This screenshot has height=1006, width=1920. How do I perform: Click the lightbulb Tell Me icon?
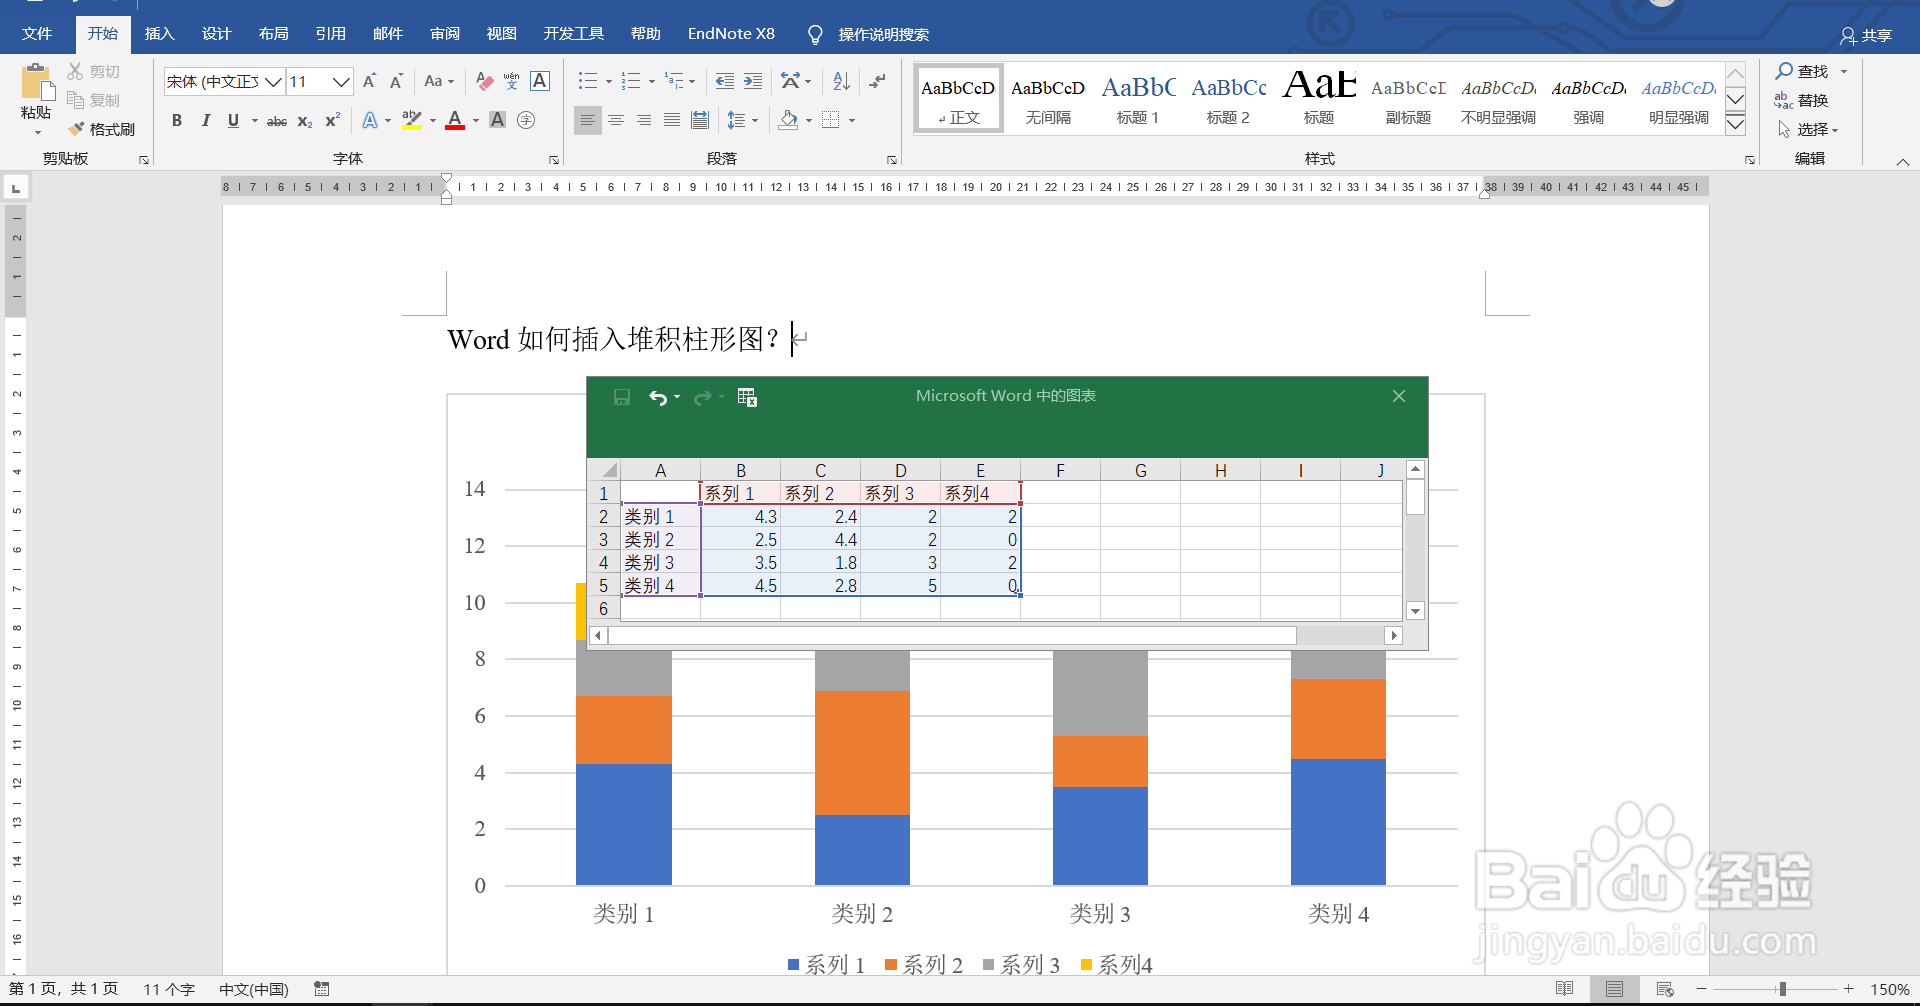[815, 35]
